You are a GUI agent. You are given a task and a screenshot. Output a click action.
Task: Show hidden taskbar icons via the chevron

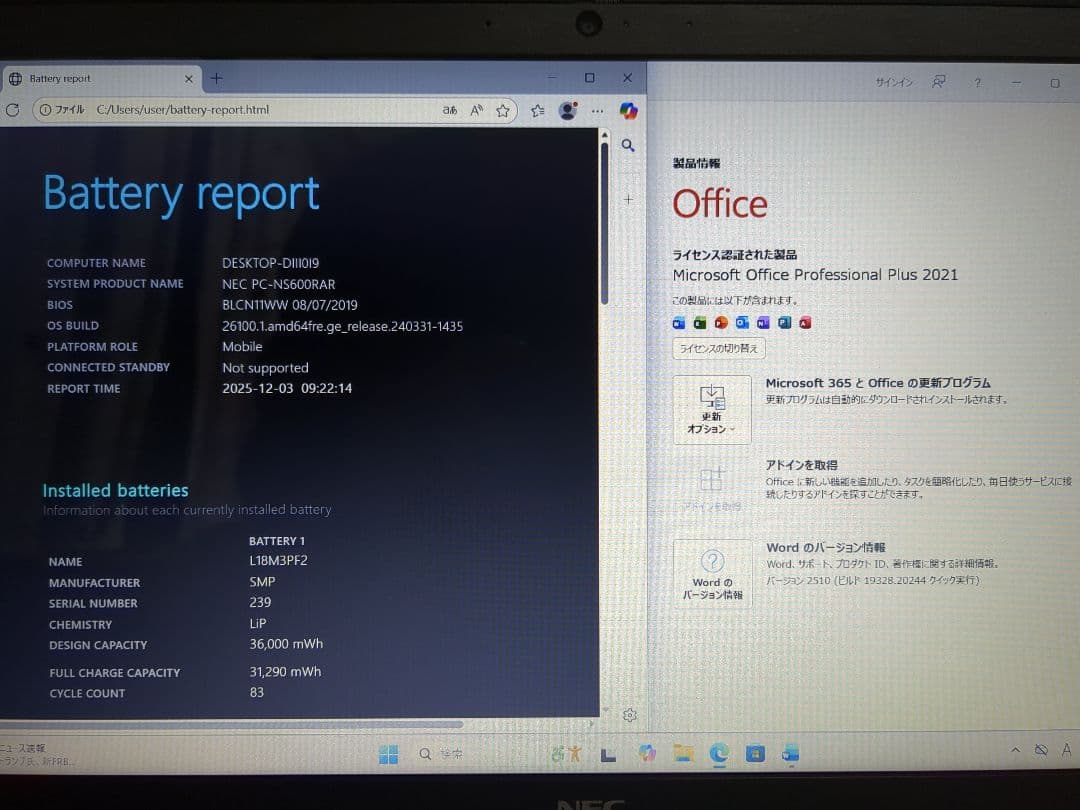(x=1015, y=749)
